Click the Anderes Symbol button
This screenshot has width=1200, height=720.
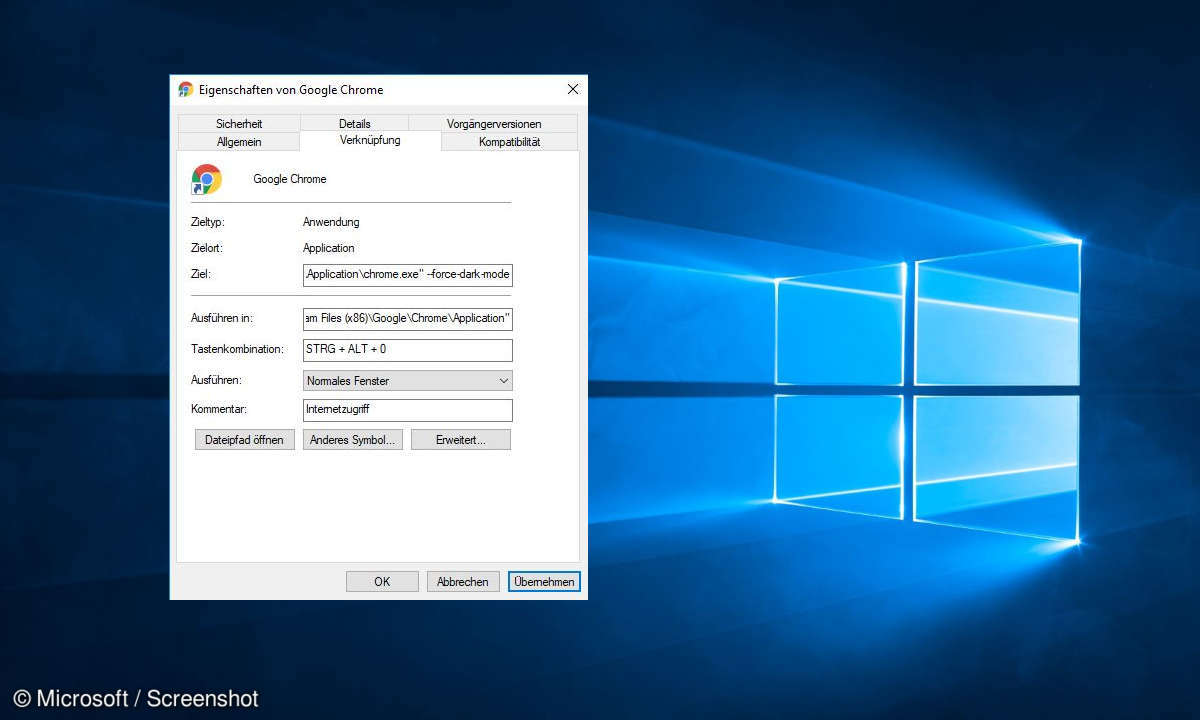click(x=353, y=440)
